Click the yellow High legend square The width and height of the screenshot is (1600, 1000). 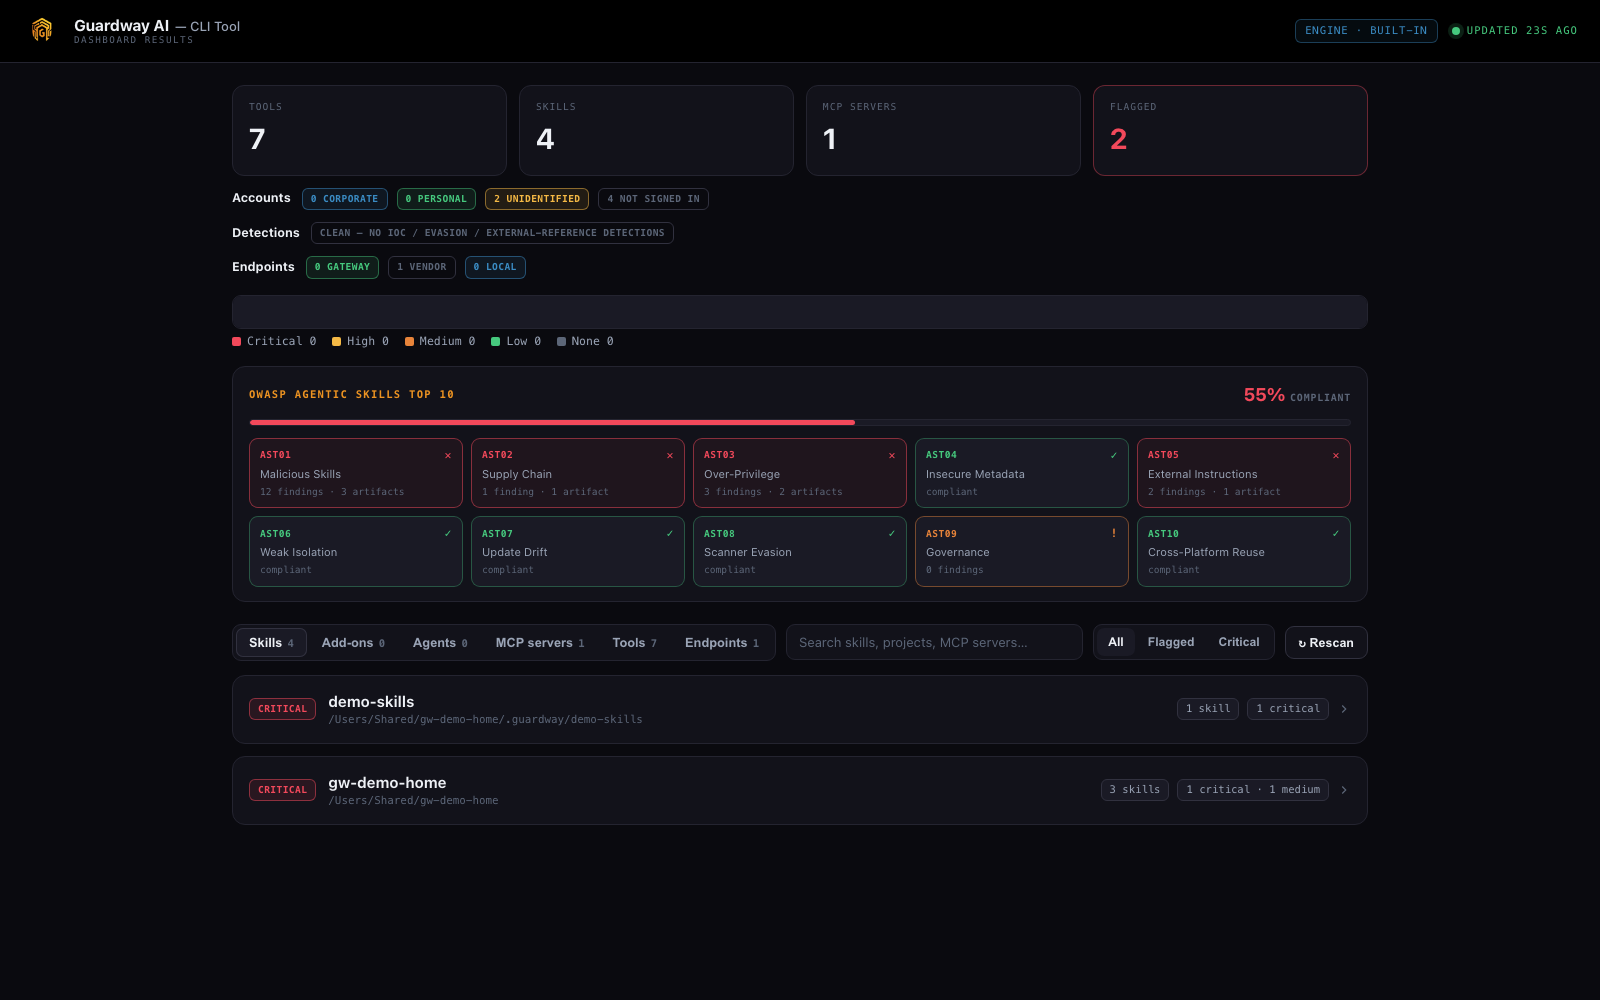click(337, 341)
